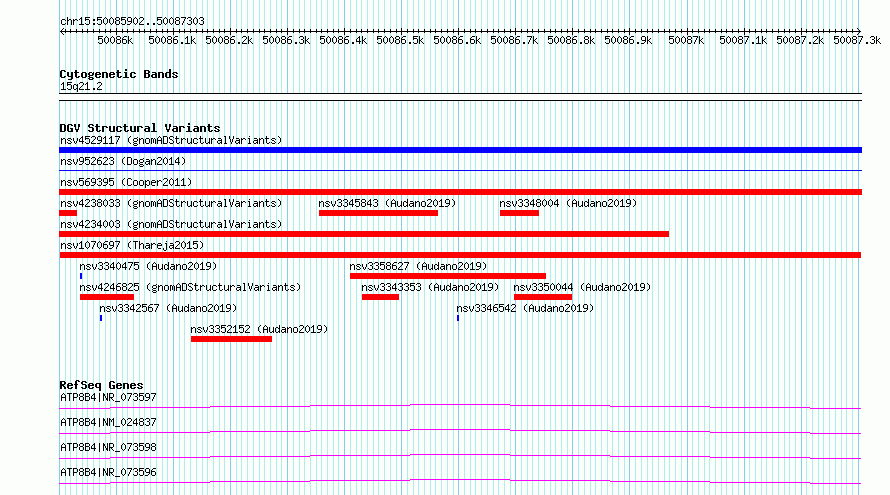Click the nsv569395 (Cooper2011) label
Screen dimensions: 890x495
126,182
